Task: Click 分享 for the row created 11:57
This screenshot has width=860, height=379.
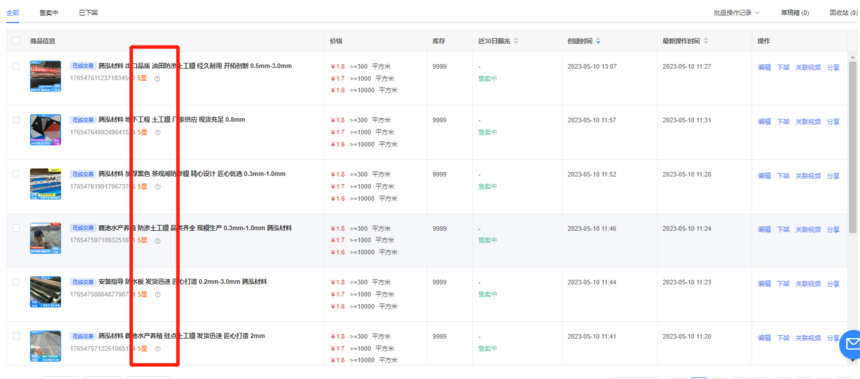Action: click(x=833, y=122)
